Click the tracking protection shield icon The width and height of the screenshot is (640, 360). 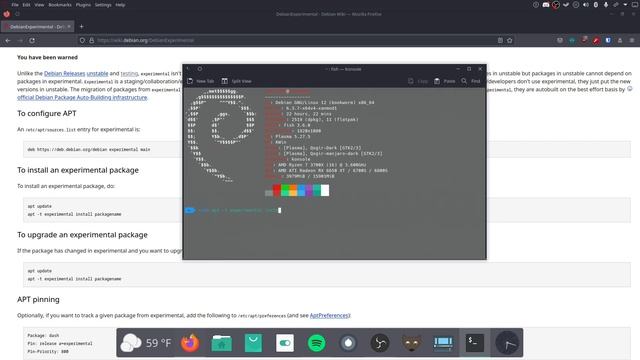(x=82, y=40)
